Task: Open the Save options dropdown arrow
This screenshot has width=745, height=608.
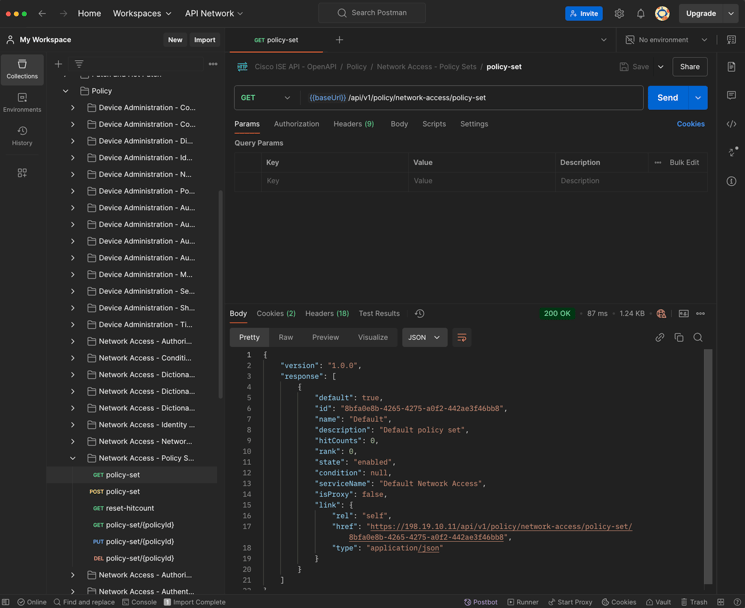Action: coord(660,67)
